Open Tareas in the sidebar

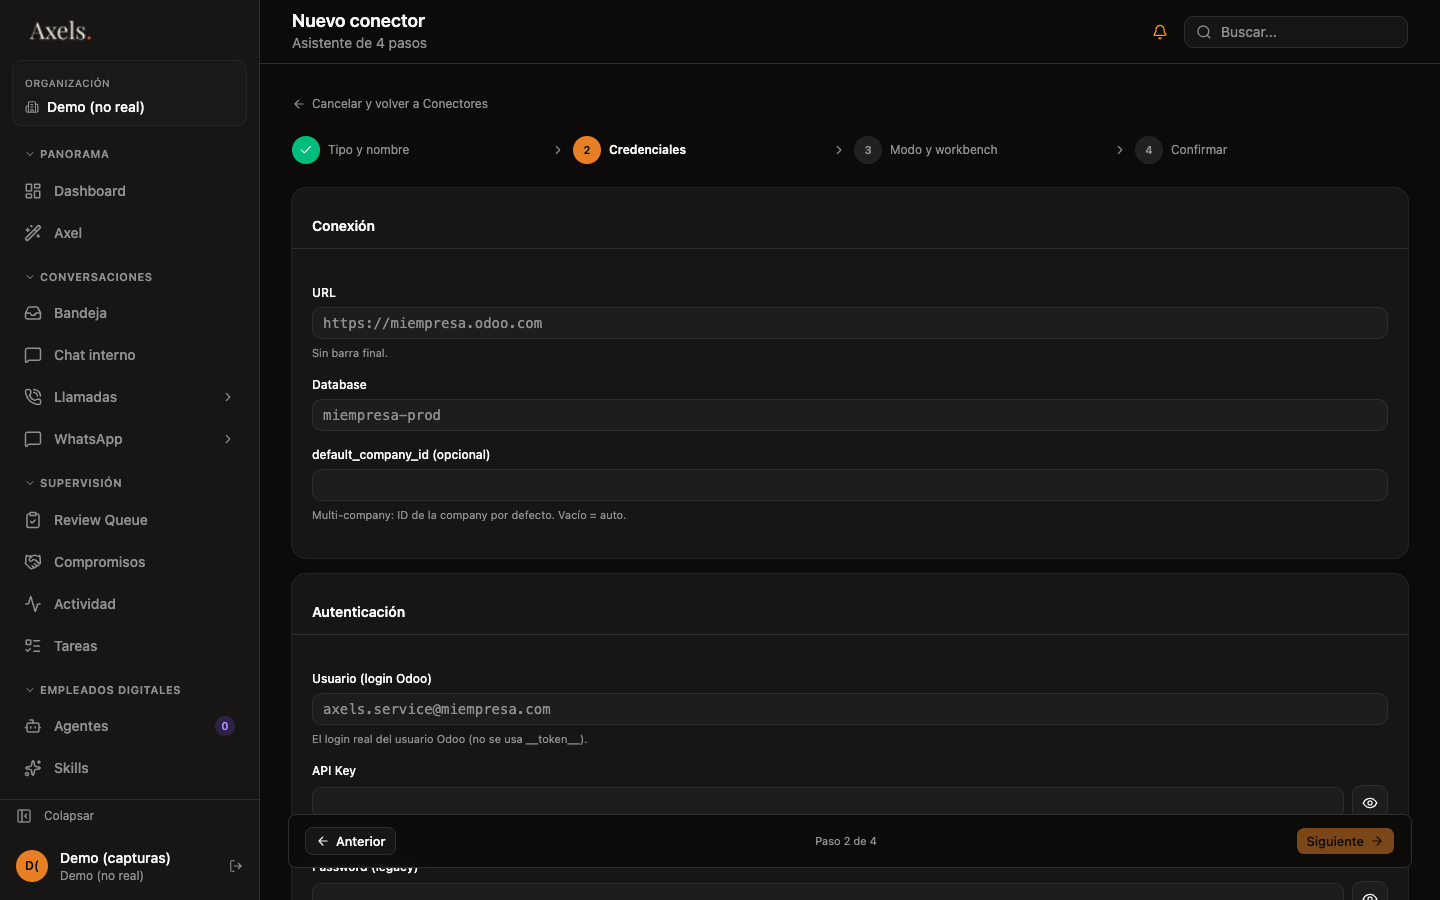pyautogui.click(x=129, y=646)
